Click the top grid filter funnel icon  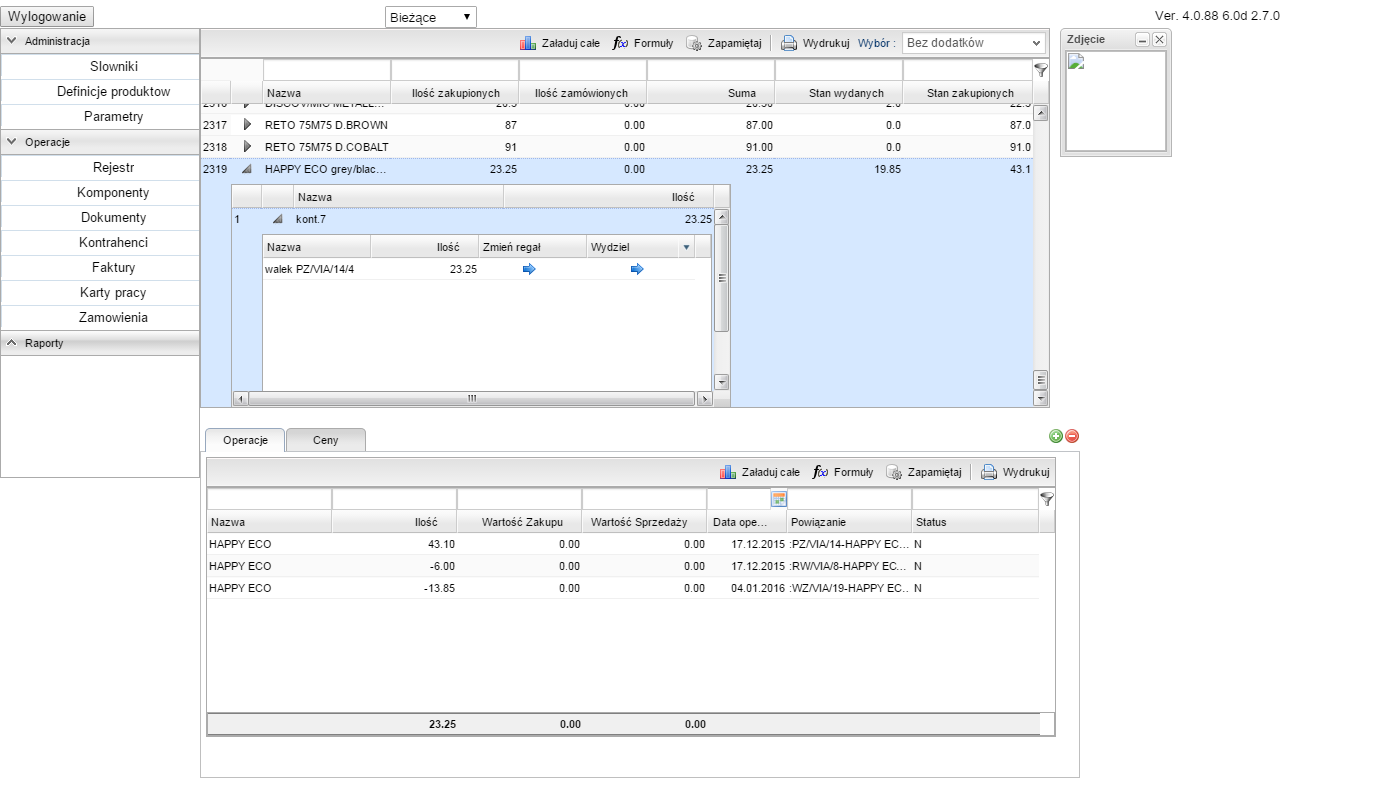click(x=1041, y=70)
